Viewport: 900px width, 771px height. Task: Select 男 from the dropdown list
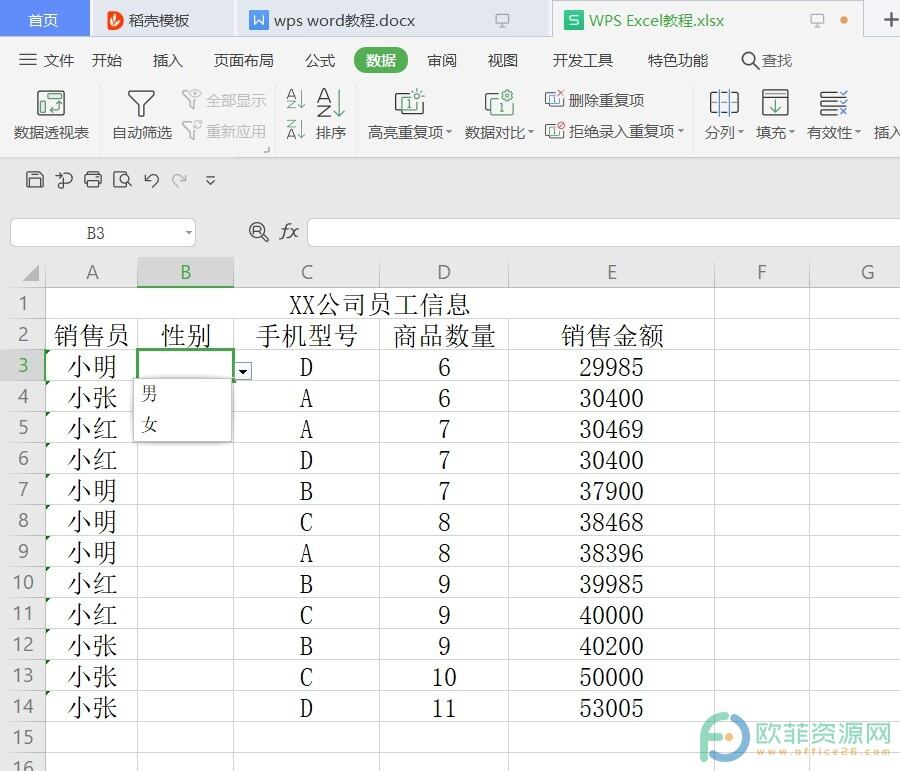150,393
